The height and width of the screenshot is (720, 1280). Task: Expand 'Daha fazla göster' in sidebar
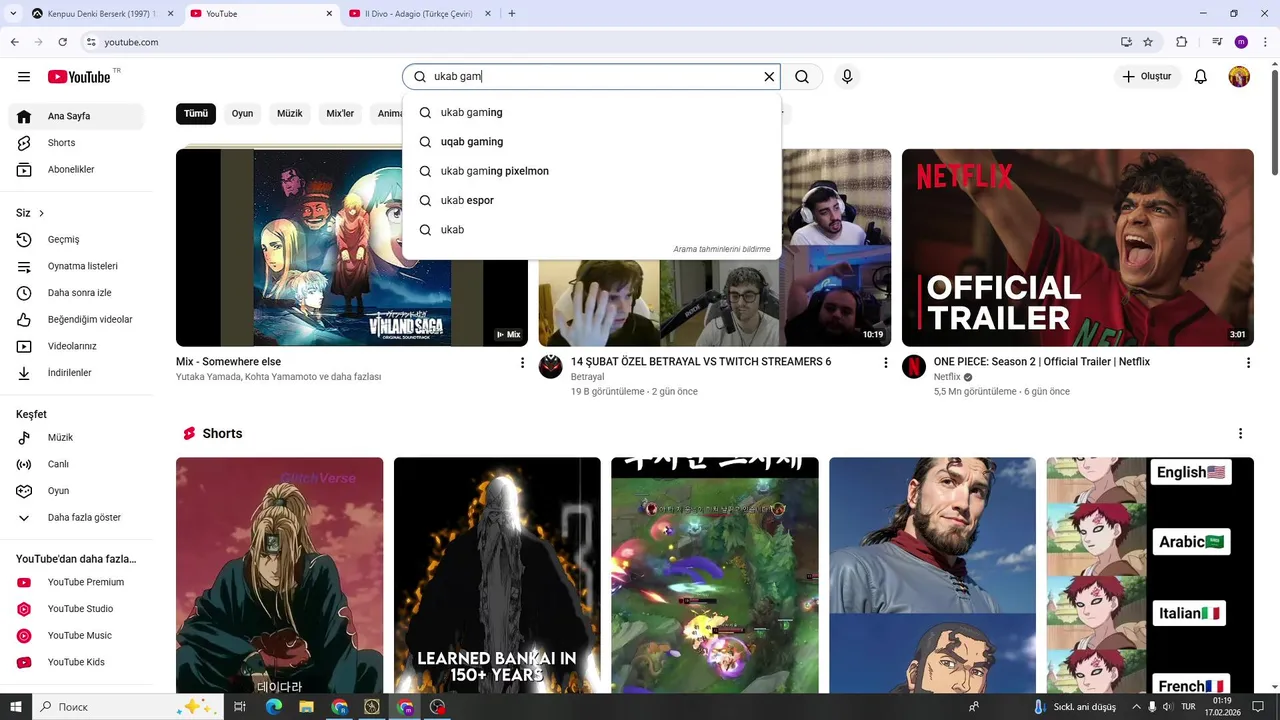[76, 518]
